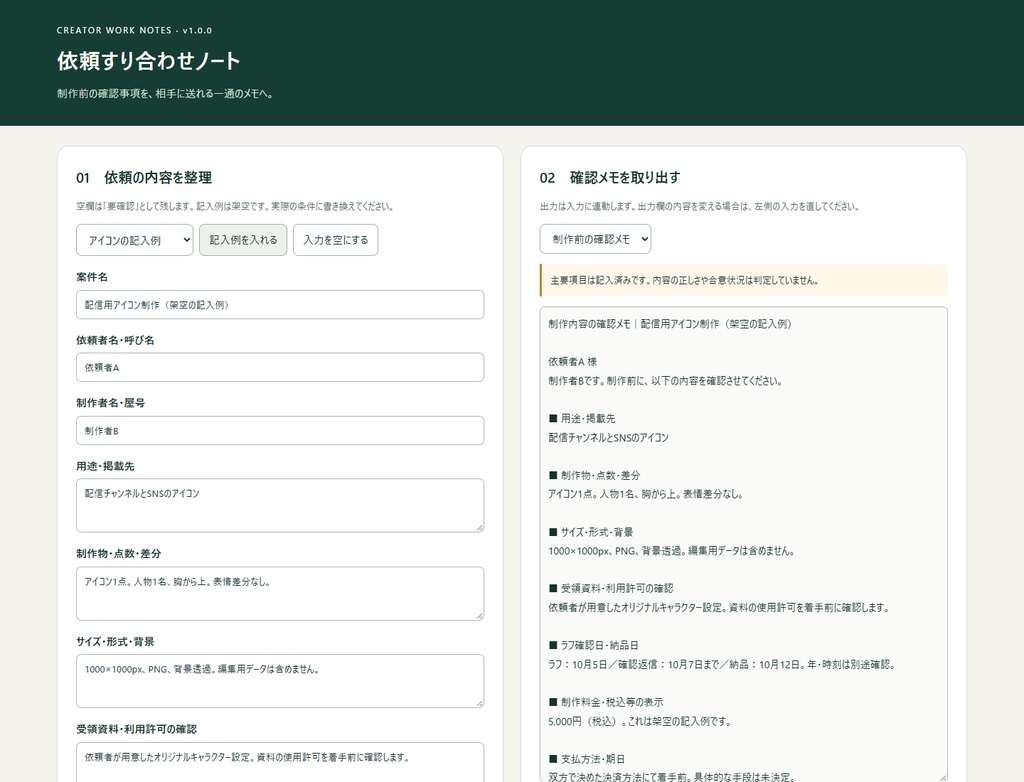This screenshot has height=782, width=1024.
Task: Click inside the 制作物・点数・差分 textarea
Action: (x=280, y=593)
